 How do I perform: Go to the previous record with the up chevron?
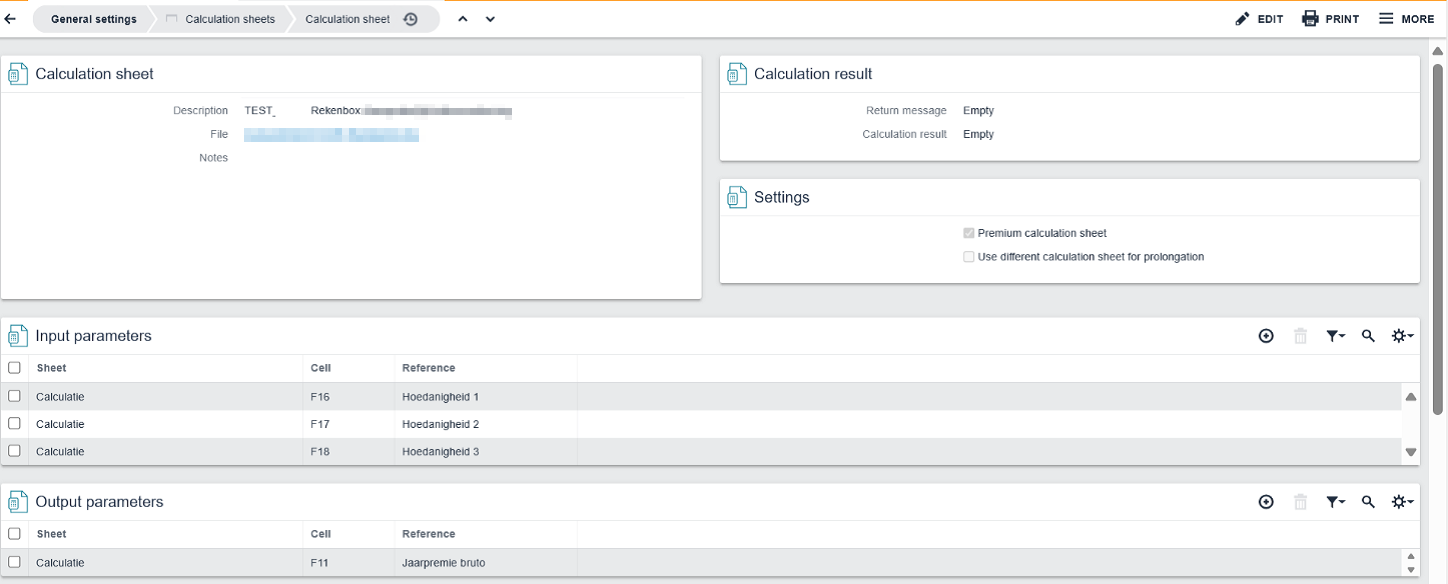coord(463,19)
